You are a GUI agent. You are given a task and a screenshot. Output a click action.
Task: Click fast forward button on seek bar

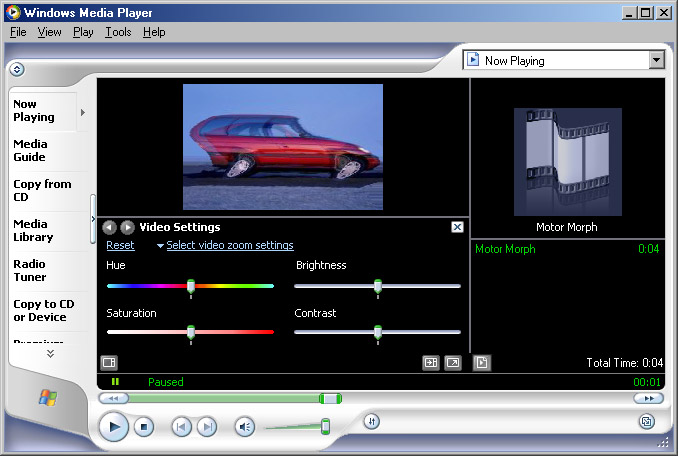pos(649,398)
